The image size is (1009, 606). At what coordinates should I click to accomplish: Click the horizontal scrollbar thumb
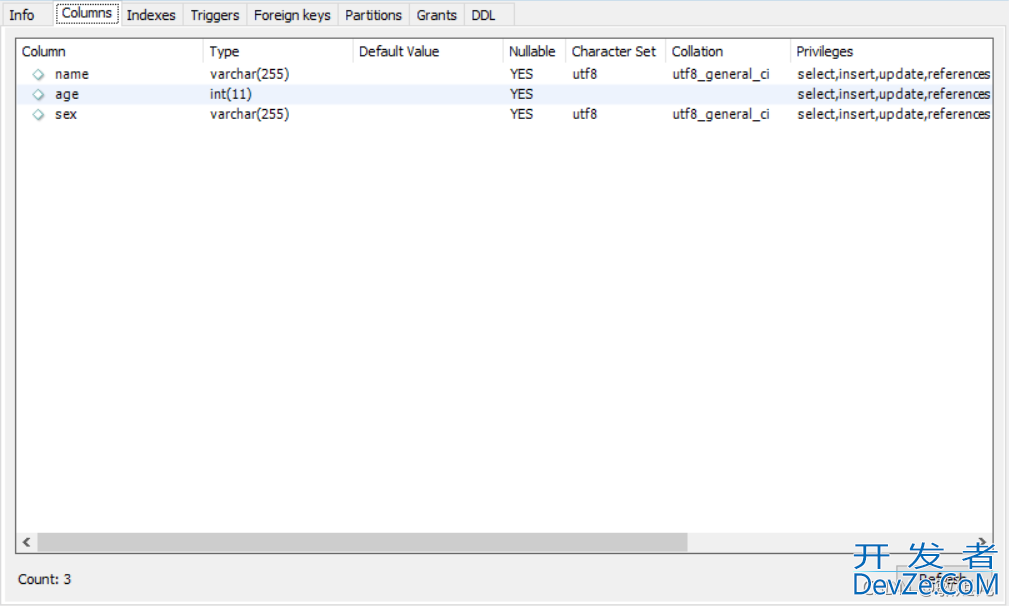[362, 542]
